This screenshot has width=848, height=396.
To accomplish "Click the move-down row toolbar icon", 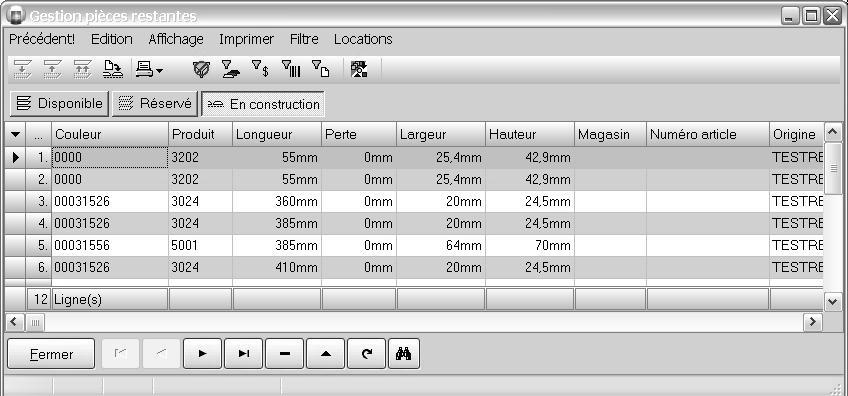I will (x=22, y=69).
